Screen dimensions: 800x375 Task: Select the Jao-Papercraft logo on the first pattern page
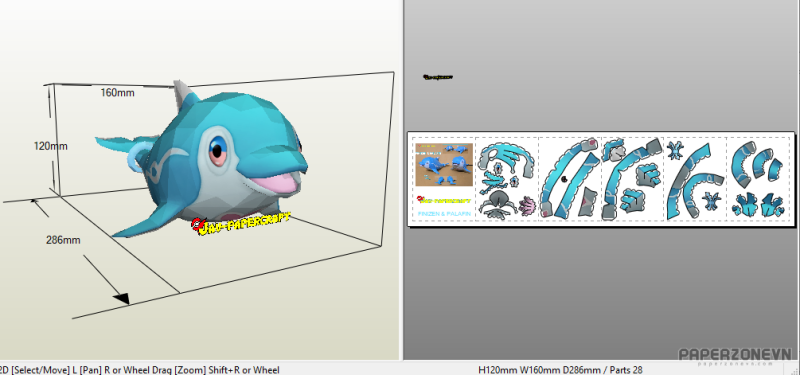(443, 200)
